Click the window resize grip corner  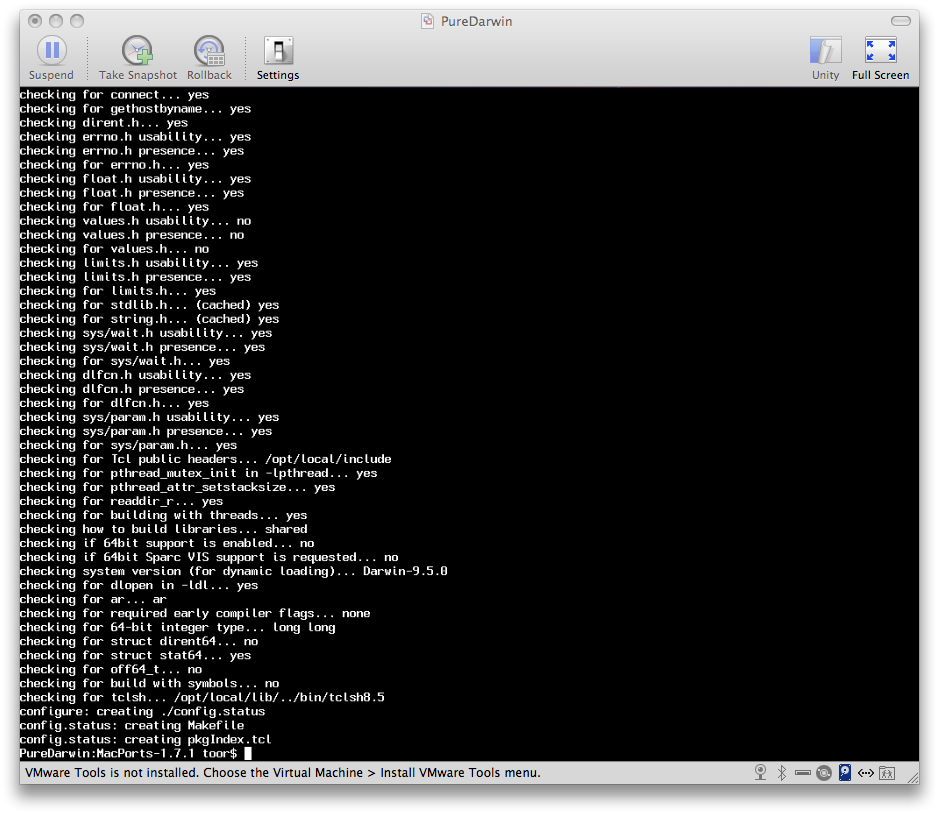point(913,777)
